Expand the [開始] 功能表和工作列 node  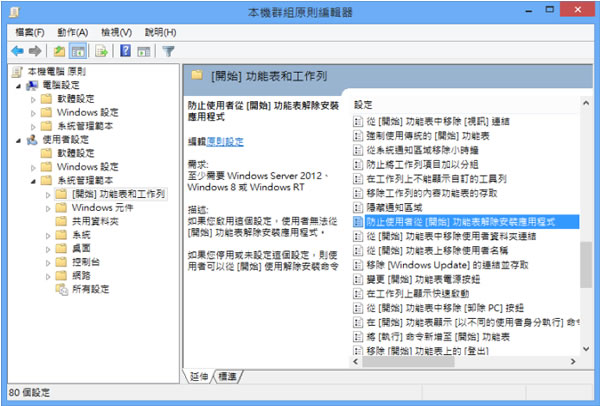point(48,195)
